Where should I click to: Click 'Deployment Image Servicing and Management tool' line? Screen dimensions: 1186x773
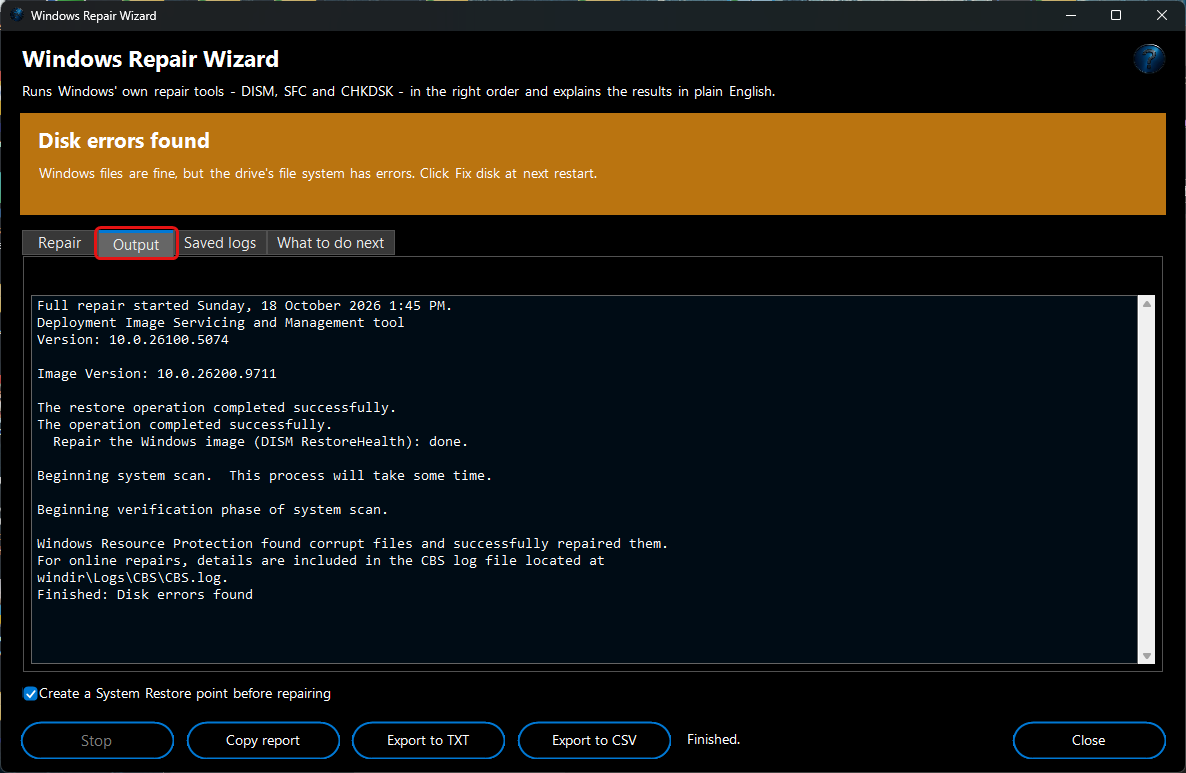[x=221, y=323]
